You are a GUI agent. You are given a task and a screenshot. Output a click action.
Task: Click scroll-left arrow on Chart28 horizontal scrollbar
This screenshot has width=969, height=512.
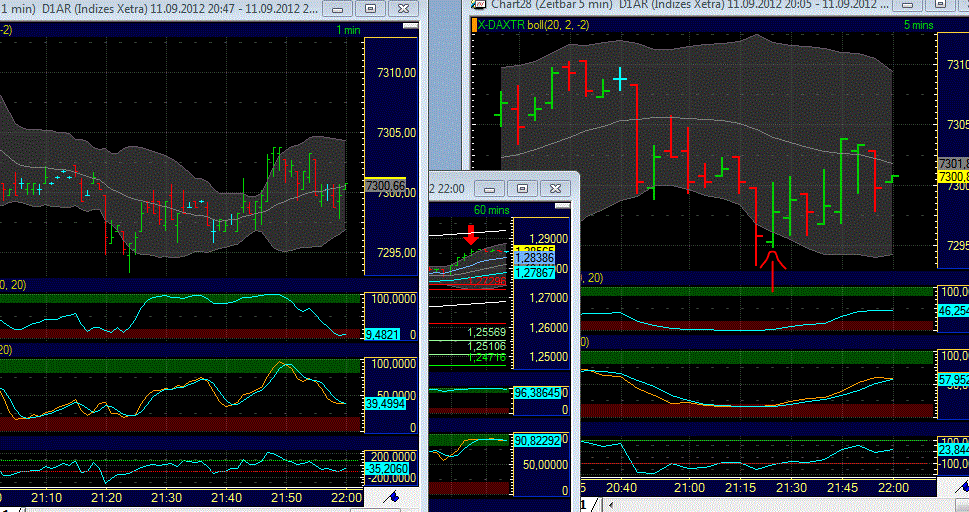pos(611,505)
